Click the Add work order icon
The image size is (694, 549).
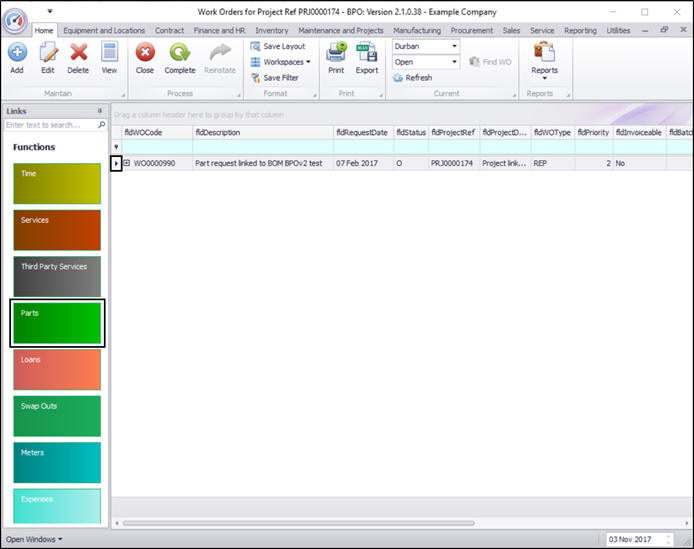(17, 52)
